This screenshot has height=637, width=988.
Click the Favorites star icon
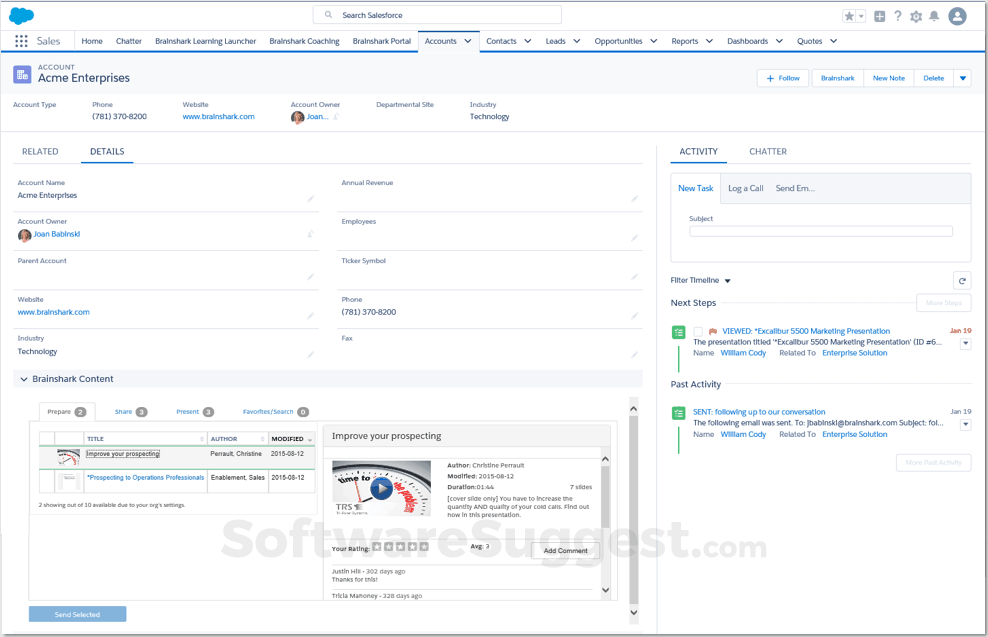[849, 16]
